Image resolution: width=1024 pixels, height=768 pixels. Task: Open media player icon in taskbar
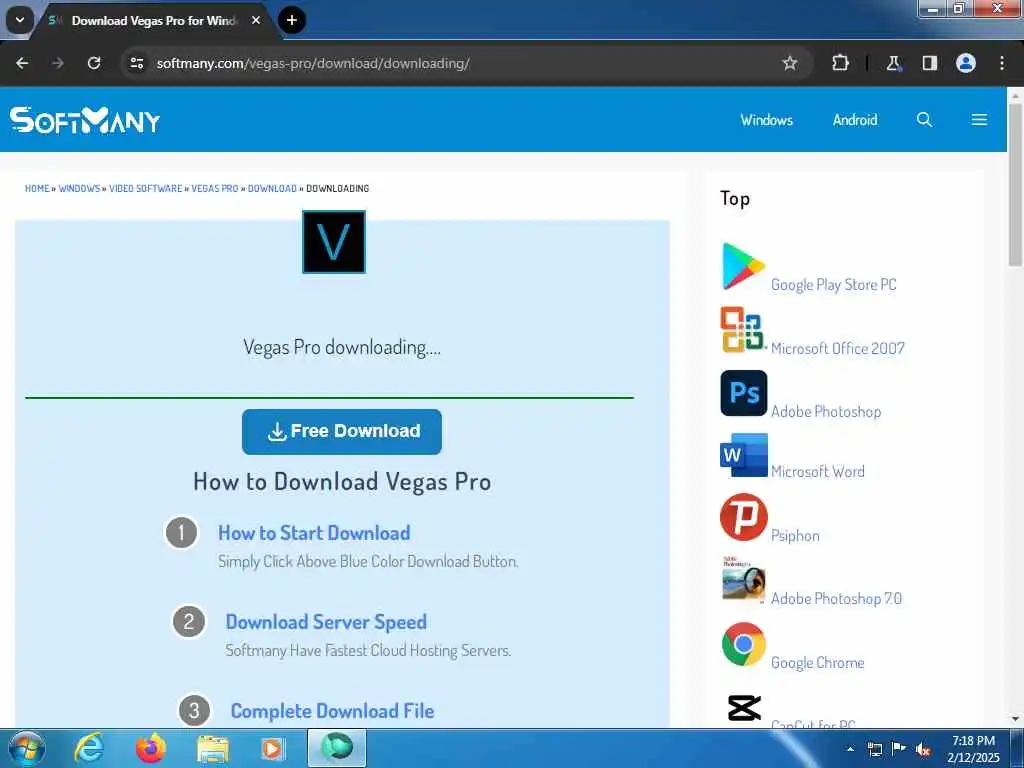coord(272,749)
